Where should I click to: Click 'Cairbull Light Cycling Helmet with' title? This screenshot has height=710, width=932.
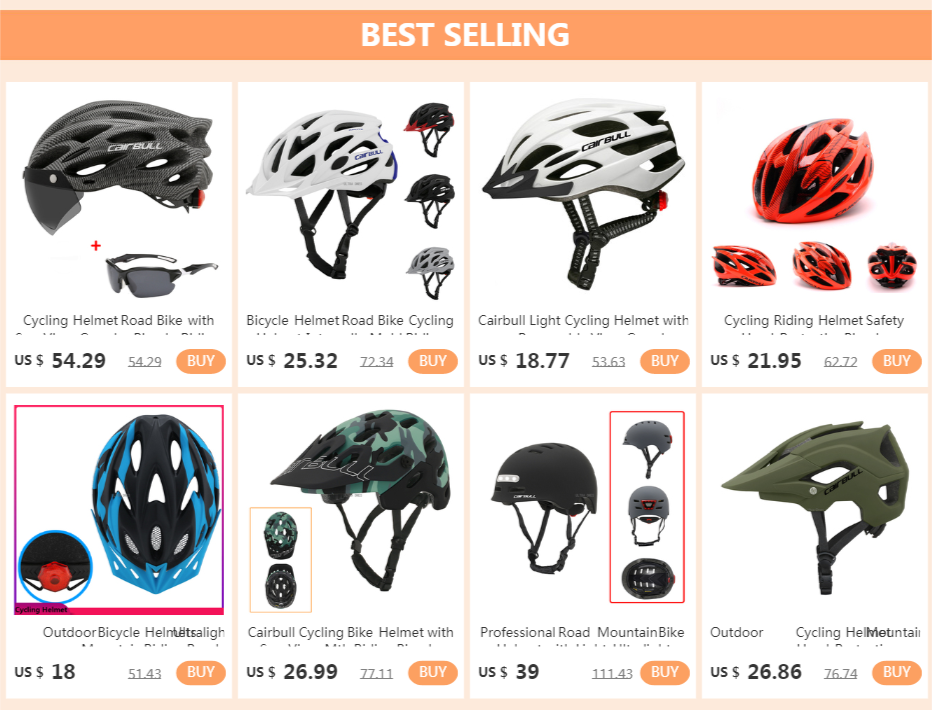(583, 321)
